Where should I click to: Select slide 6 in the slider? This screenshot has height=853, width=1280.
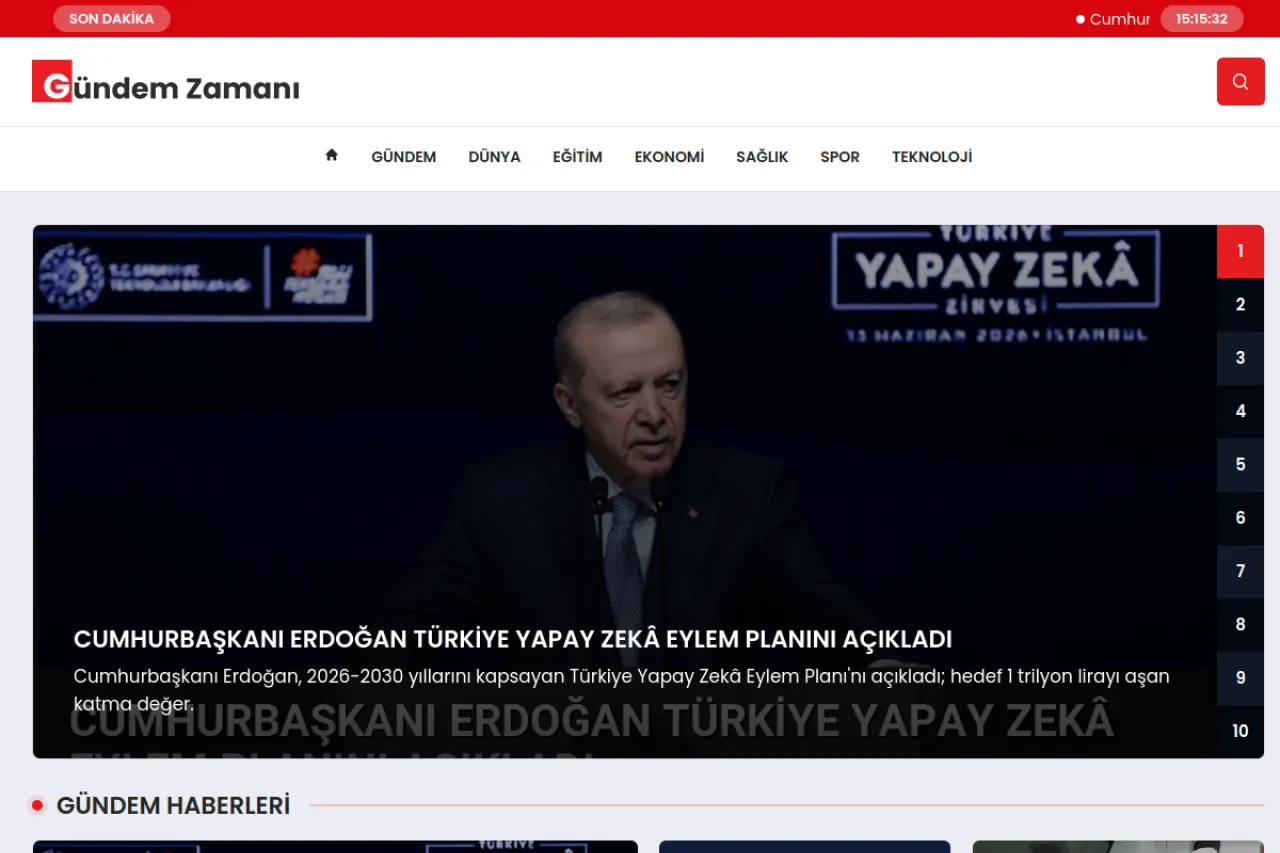(x=1240, y=518)
